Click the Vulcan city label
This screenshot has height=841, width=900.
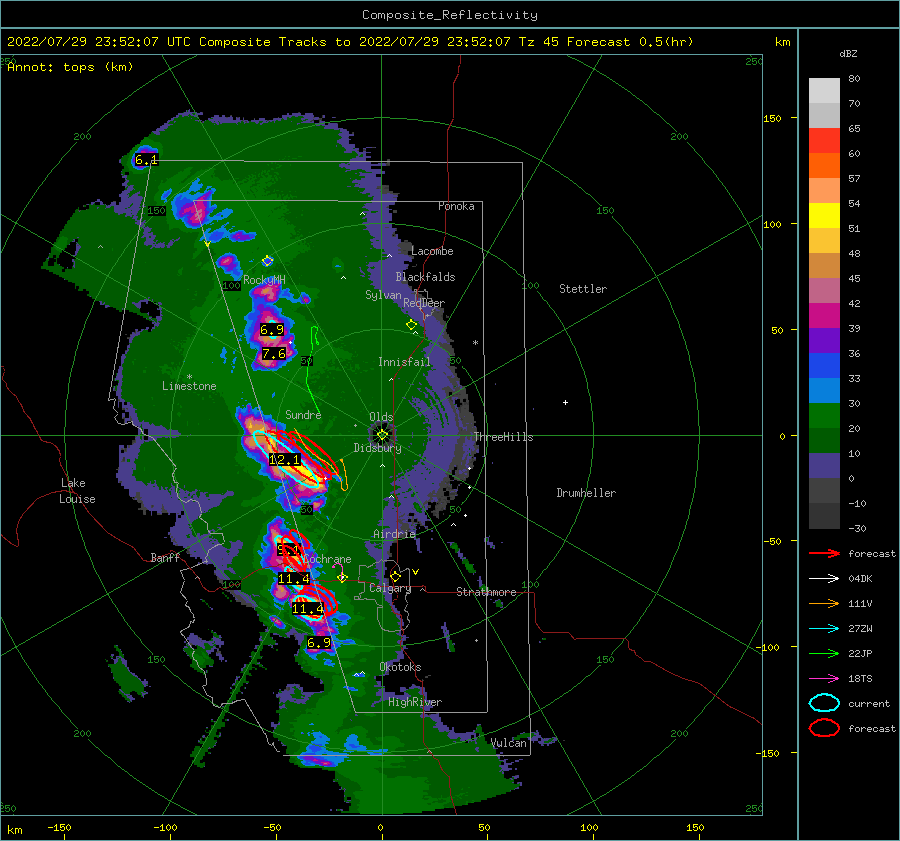pos(509,743)
